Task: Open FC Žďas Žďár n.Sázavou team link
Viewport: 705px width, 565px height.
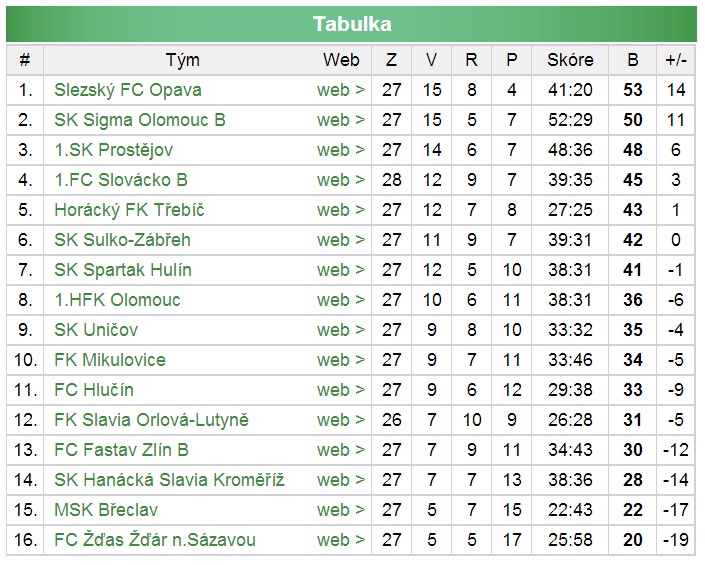Action: 155,540
